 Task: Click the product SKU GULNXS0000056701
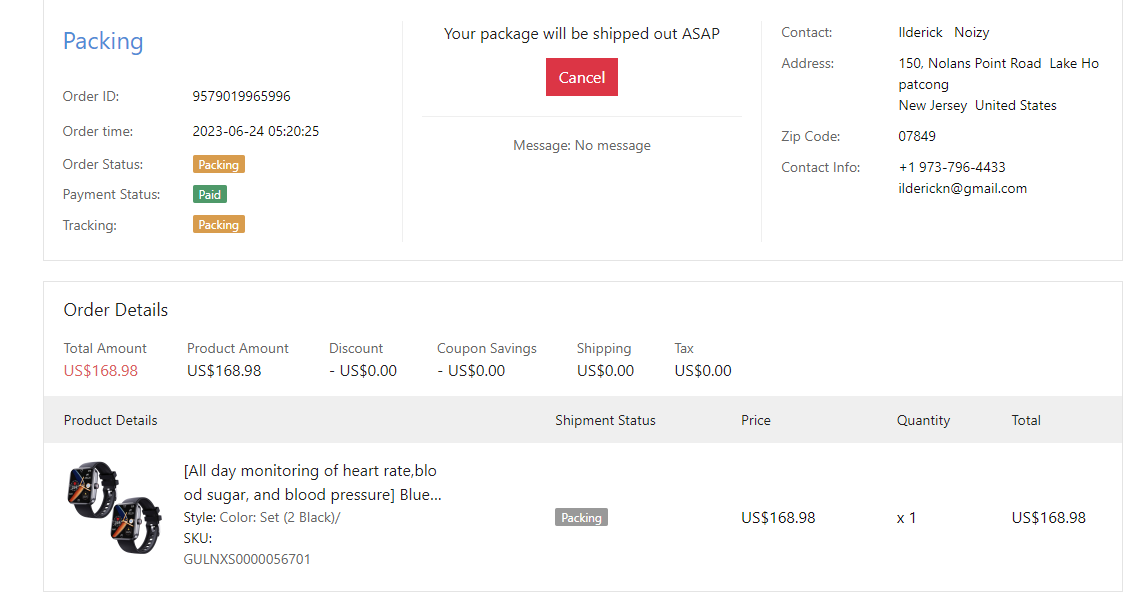pos(247,559)
